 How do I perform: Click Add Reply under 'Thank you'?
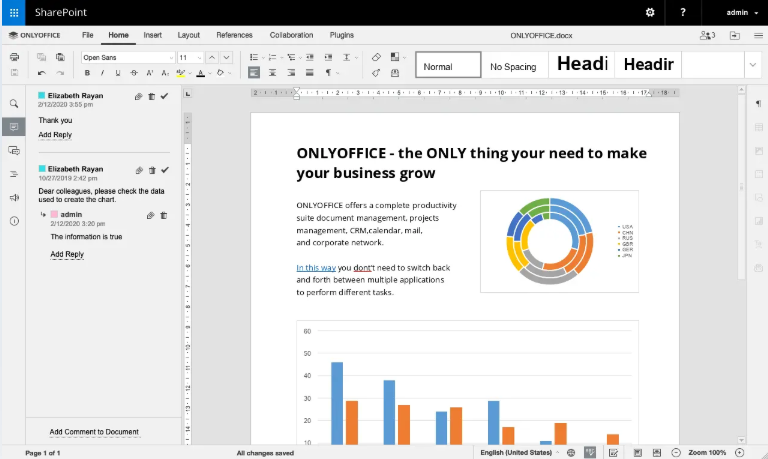(x=55, y=135)
